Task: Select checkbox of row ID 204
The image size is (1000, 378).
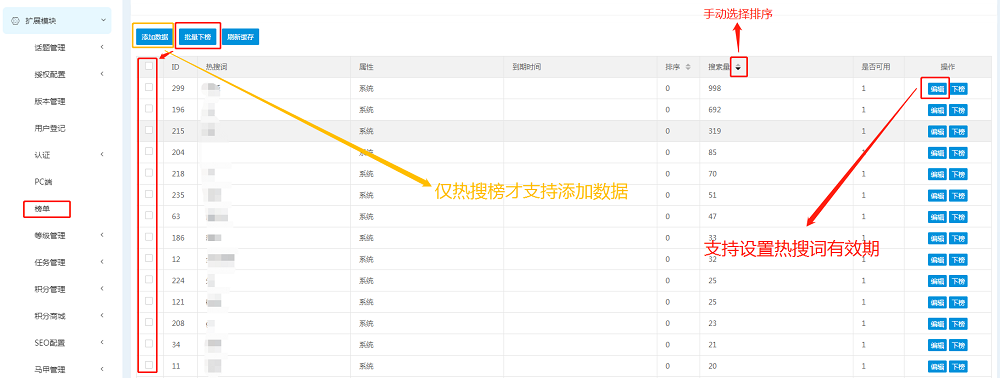Action: point(149,151)
